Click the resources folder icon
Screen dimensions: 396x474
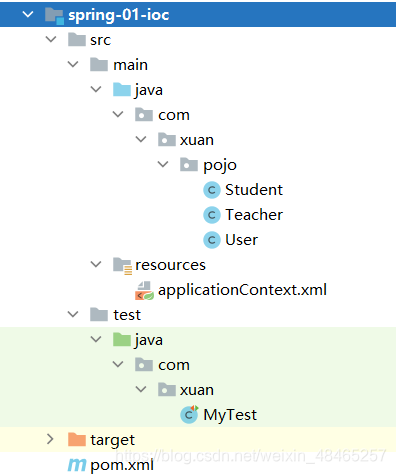[x=122, y=266]
